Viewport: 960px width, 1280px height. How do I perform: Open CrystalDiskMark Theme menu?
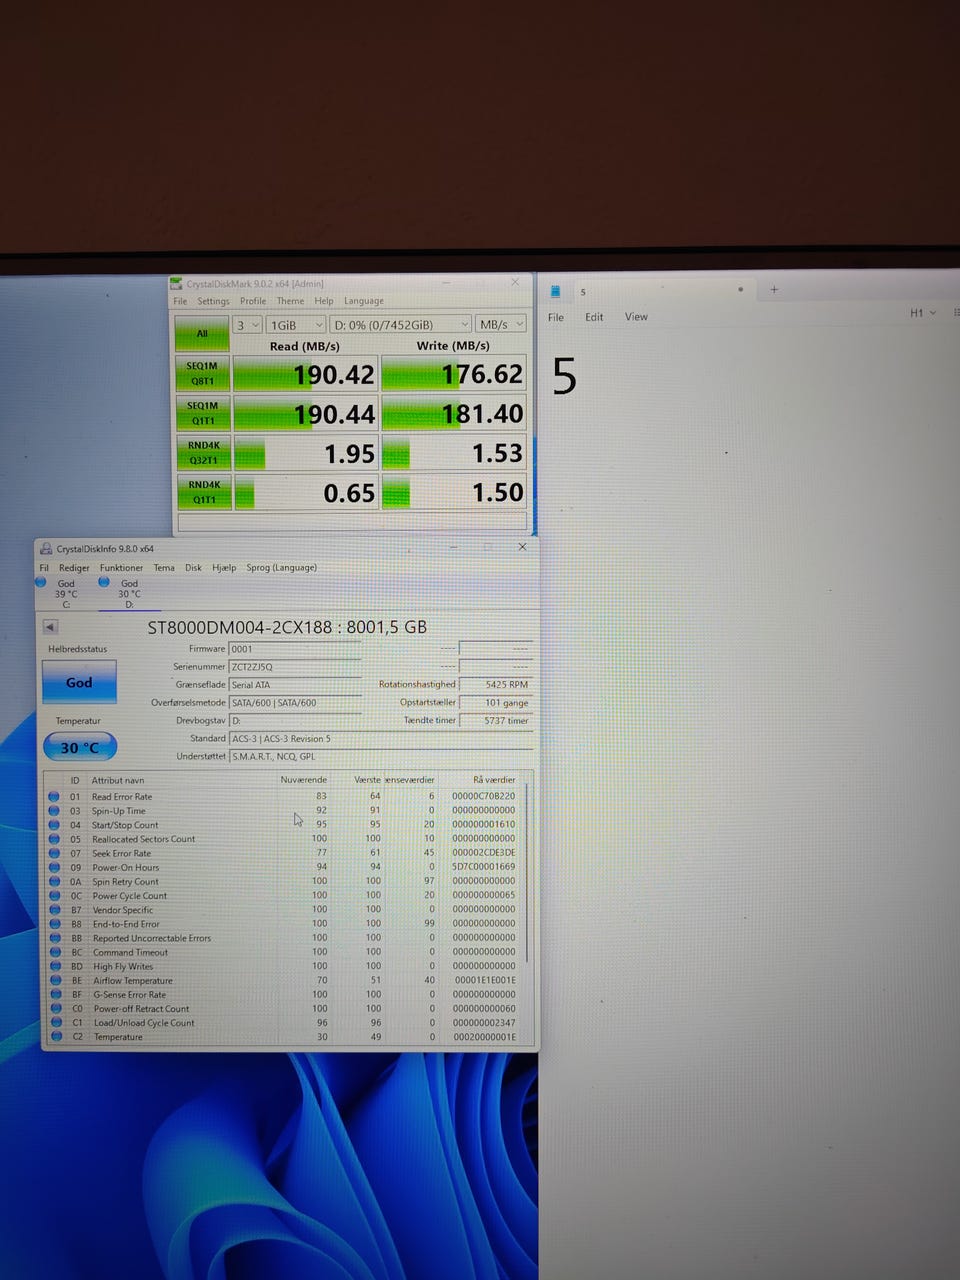pyautogui.click(x=290, y=301)
